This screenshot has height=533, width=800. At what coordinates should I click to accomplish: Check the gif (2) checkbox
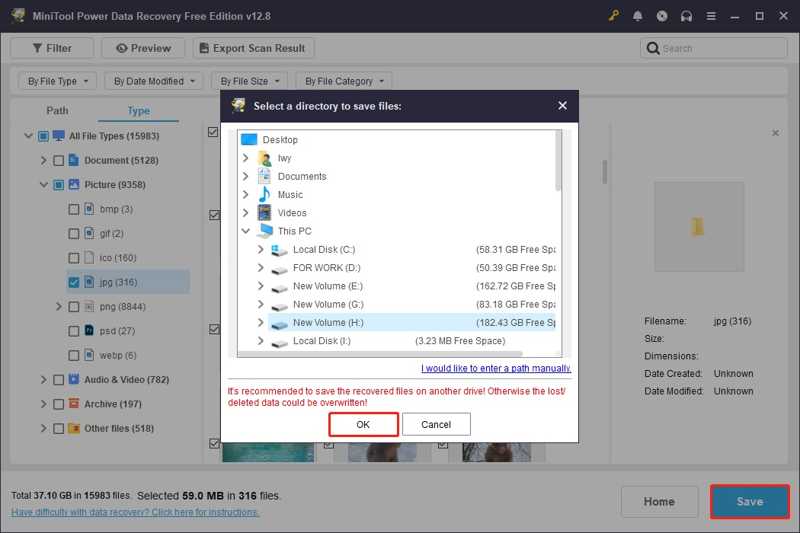point(74,234)
